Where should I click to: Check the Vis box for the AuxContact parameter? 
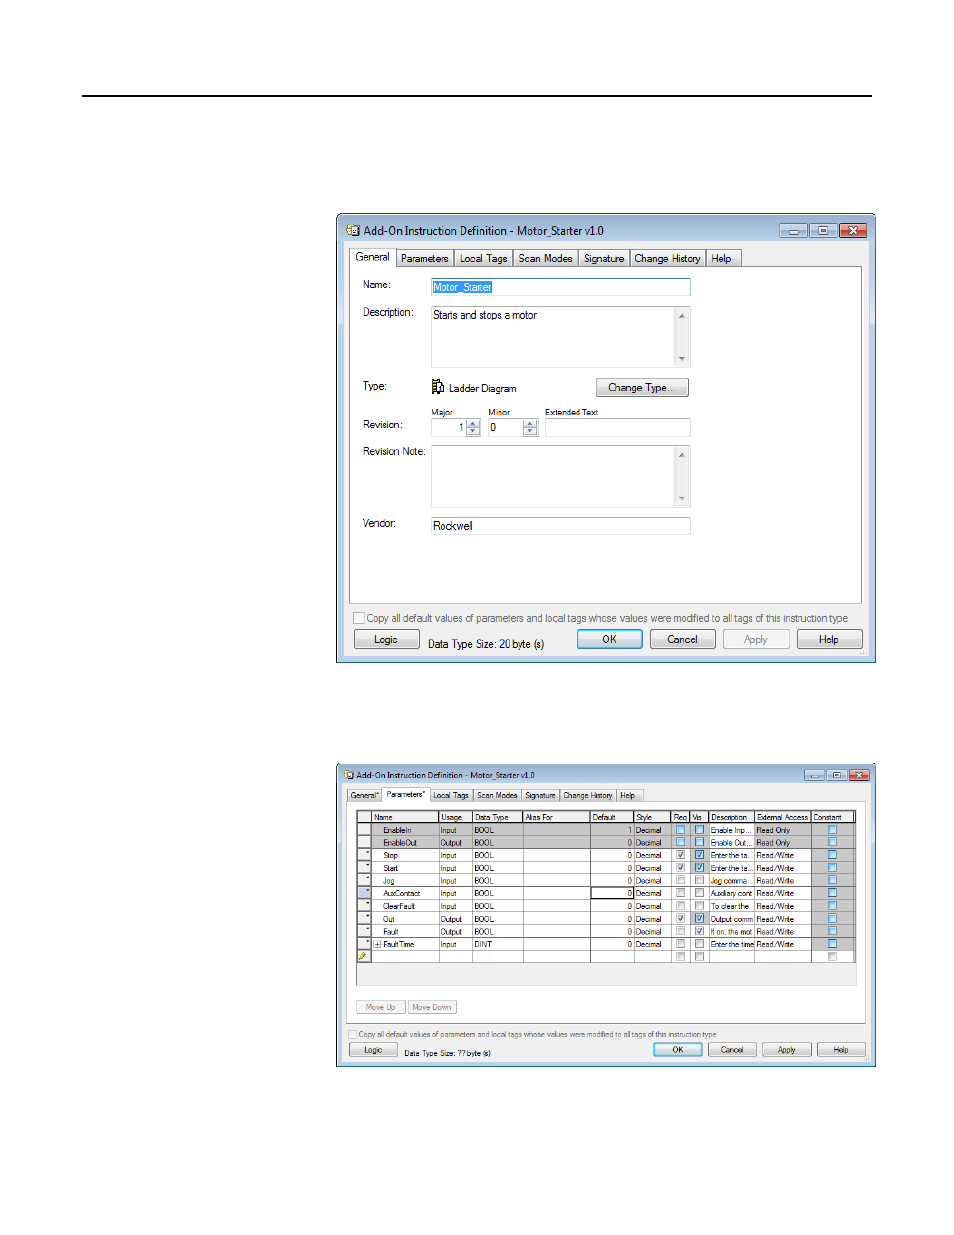[699, 893]
